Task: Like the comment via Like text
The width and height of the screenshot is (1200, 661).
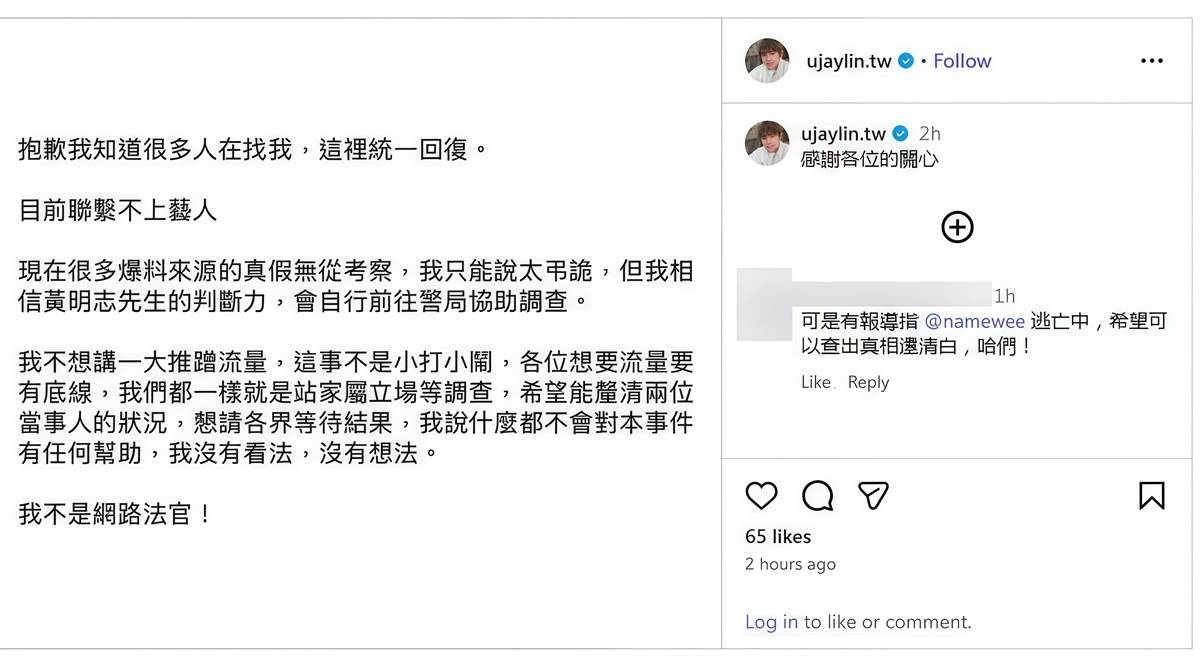Action: tap(815, 382)
